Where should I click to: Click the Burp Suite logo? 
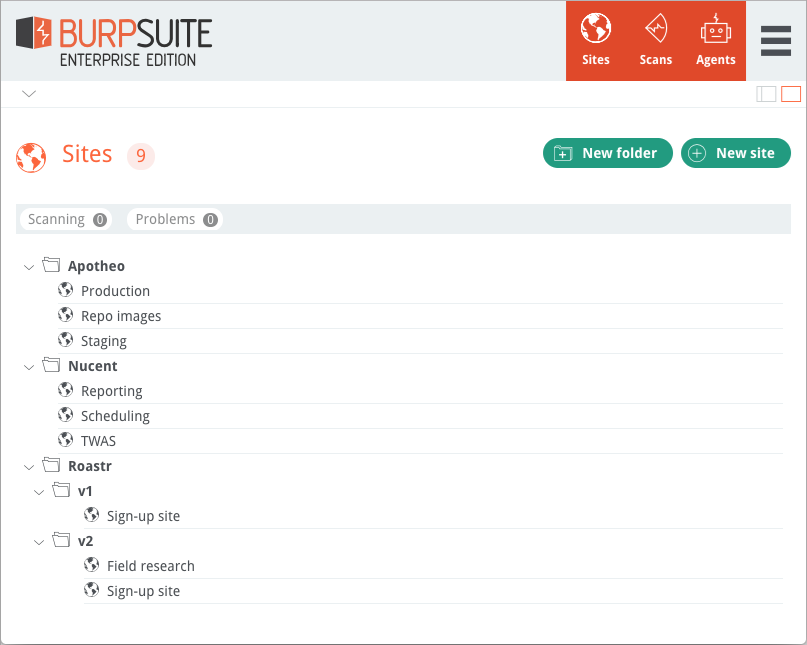click(x=114, y=41)
